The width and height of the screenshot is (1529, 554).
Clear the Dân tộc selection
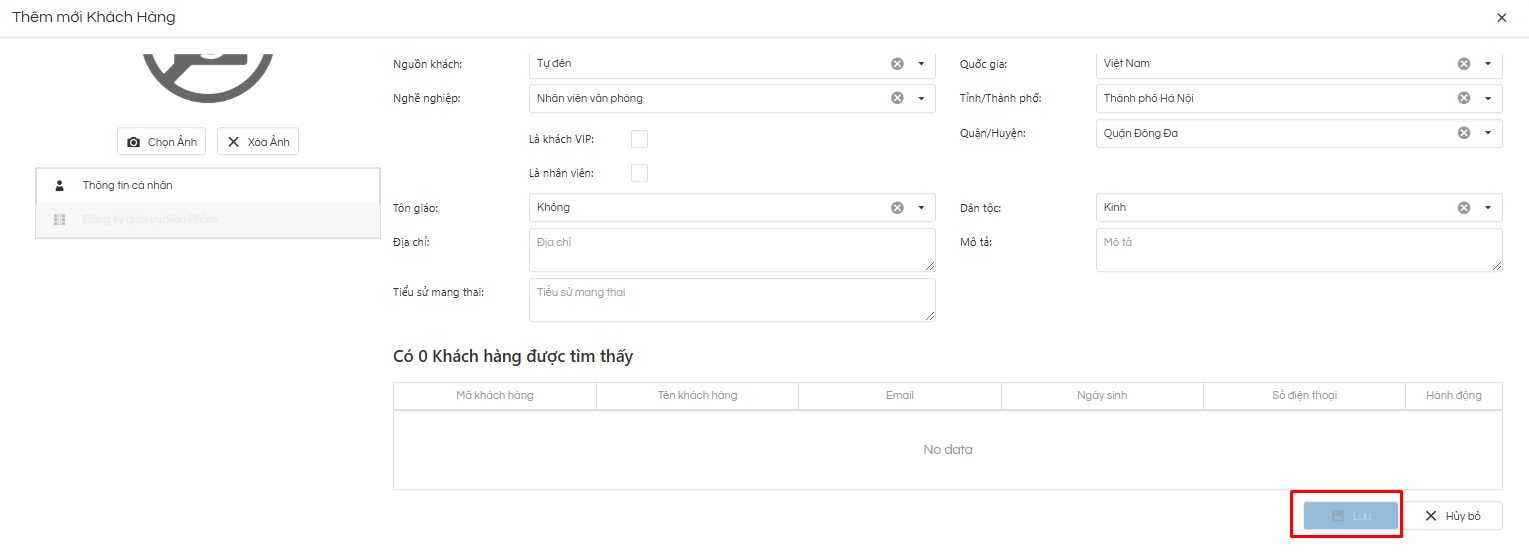[1464, 208]
